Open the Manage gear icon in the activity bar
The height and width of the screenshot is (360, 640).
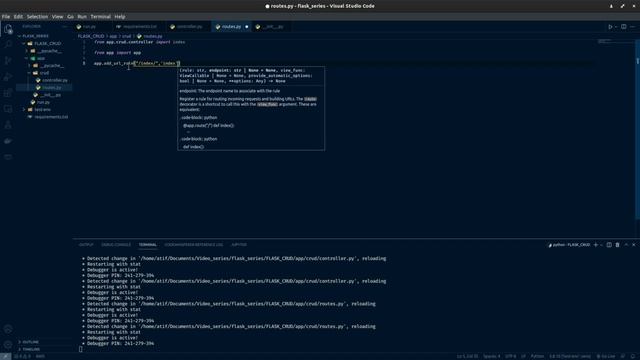(x=8, y=345)
